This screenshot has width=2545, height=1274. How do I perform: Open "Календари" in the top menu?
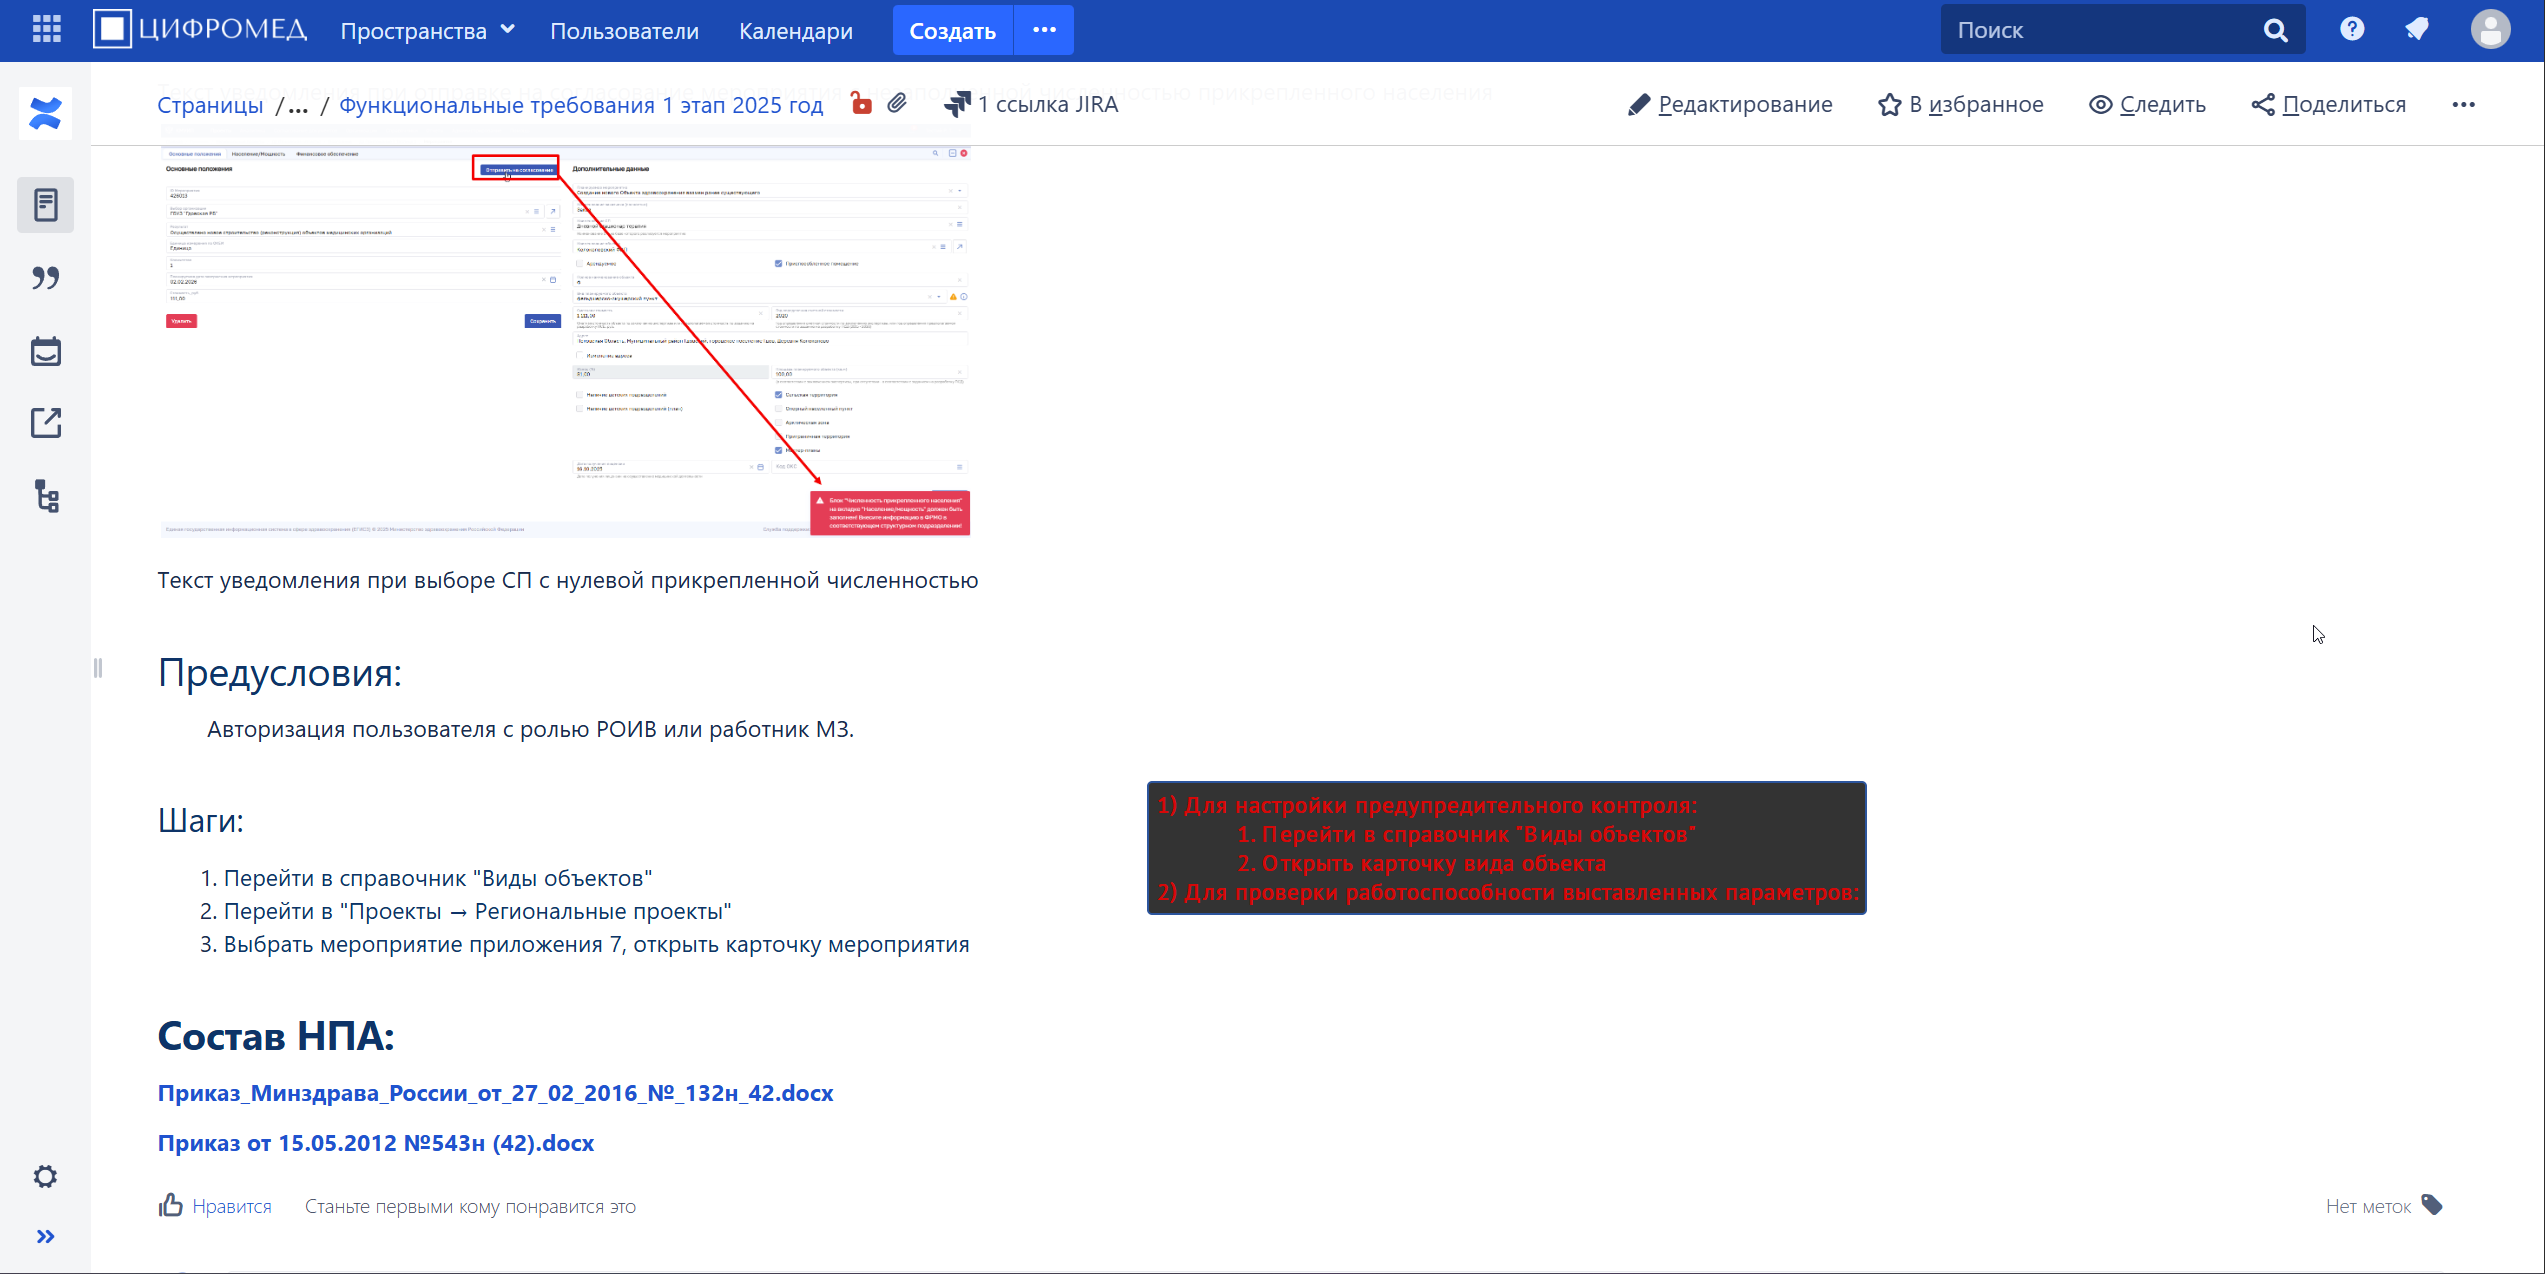[795, 31]
